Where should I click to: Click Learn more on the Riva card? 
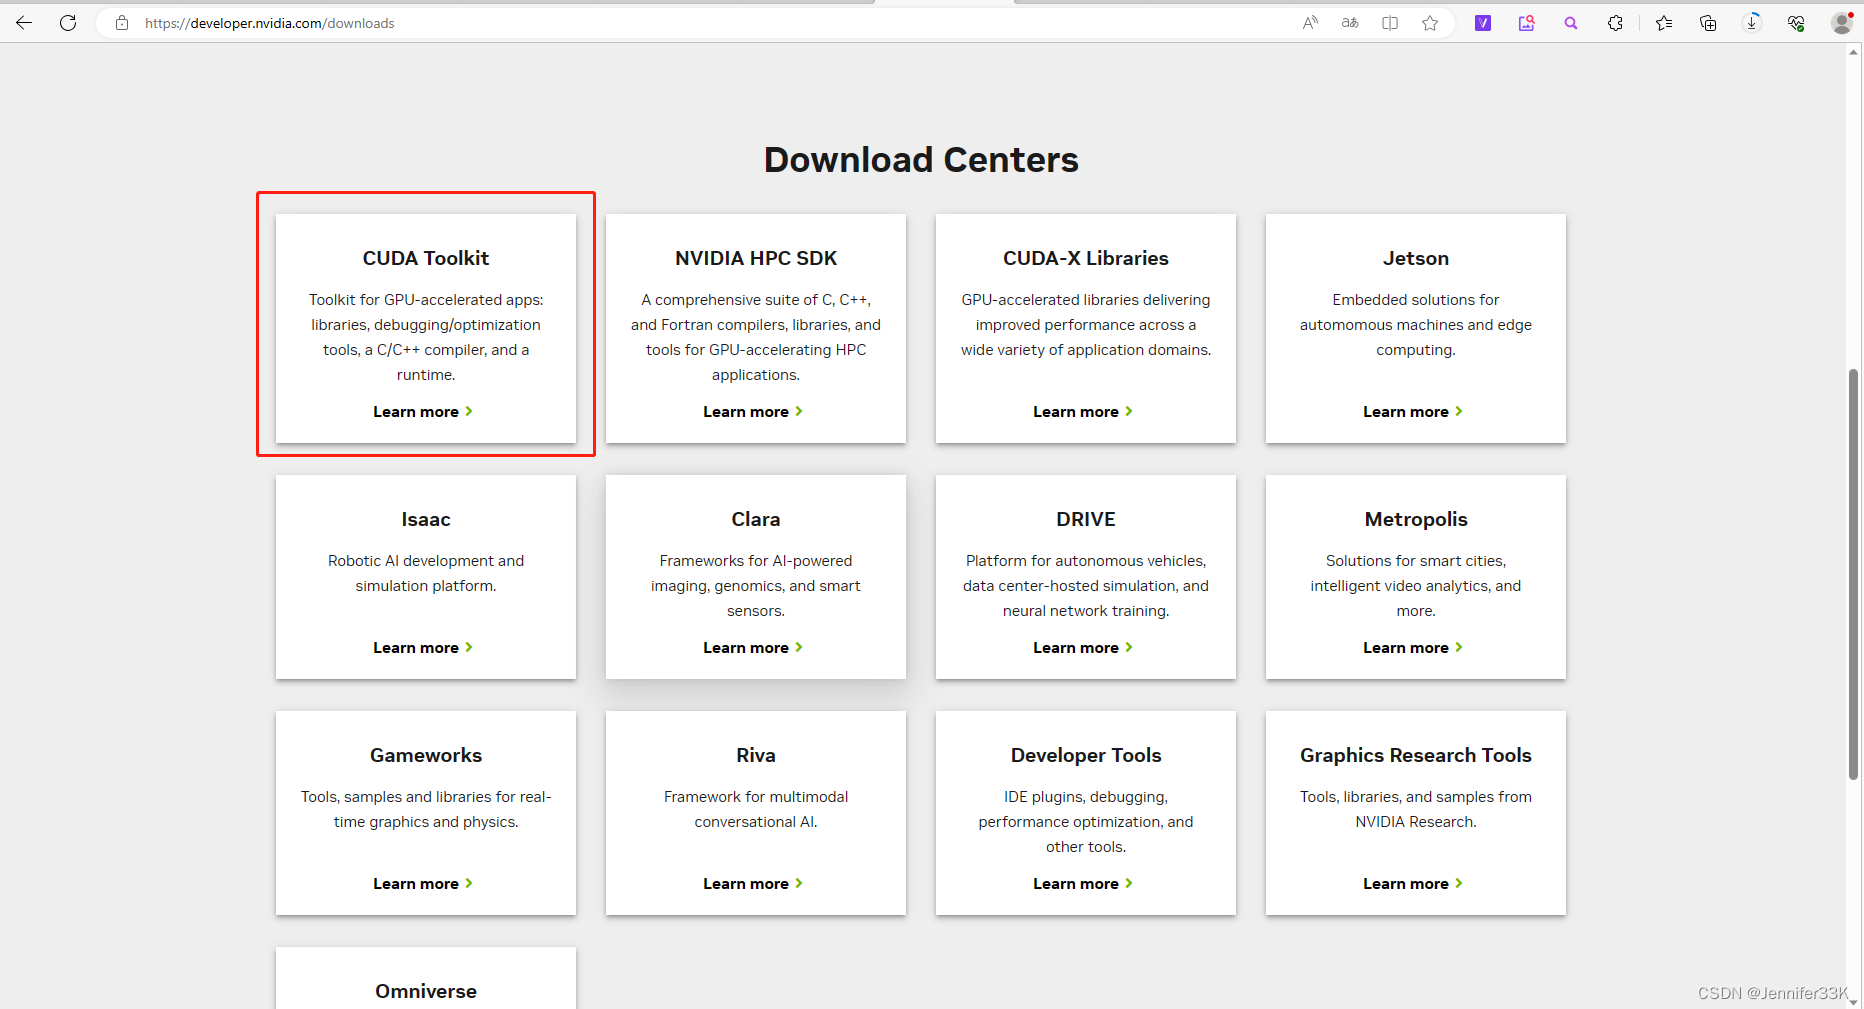[753, 884]
